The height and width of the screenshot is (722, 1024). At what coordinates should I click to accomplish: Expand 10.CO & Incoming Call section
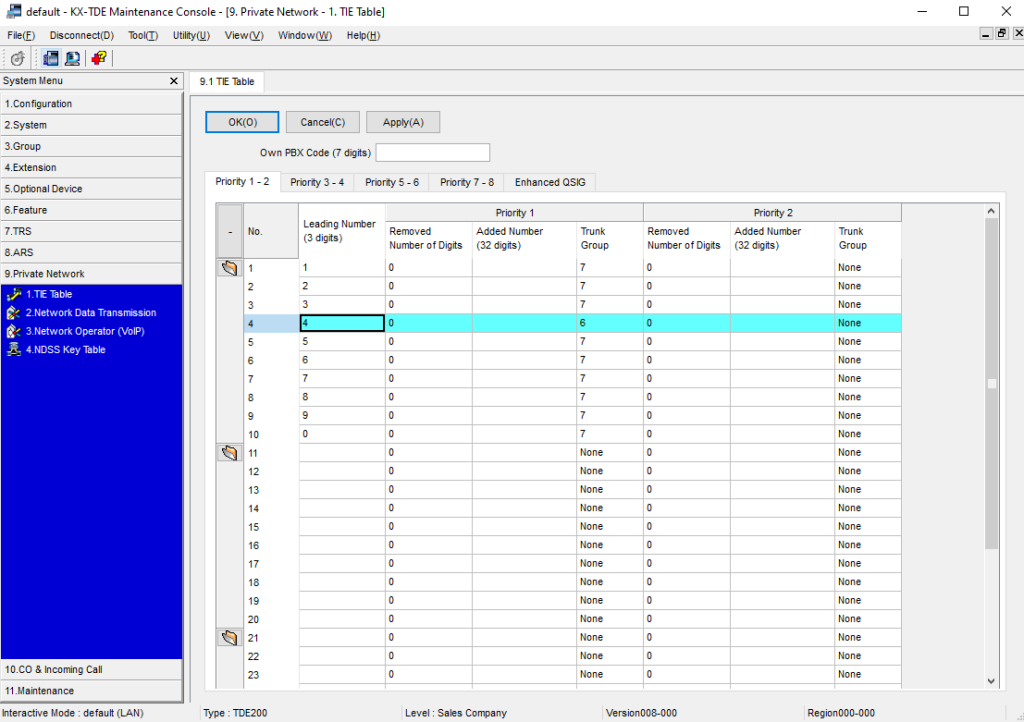[x=91, y=670]
